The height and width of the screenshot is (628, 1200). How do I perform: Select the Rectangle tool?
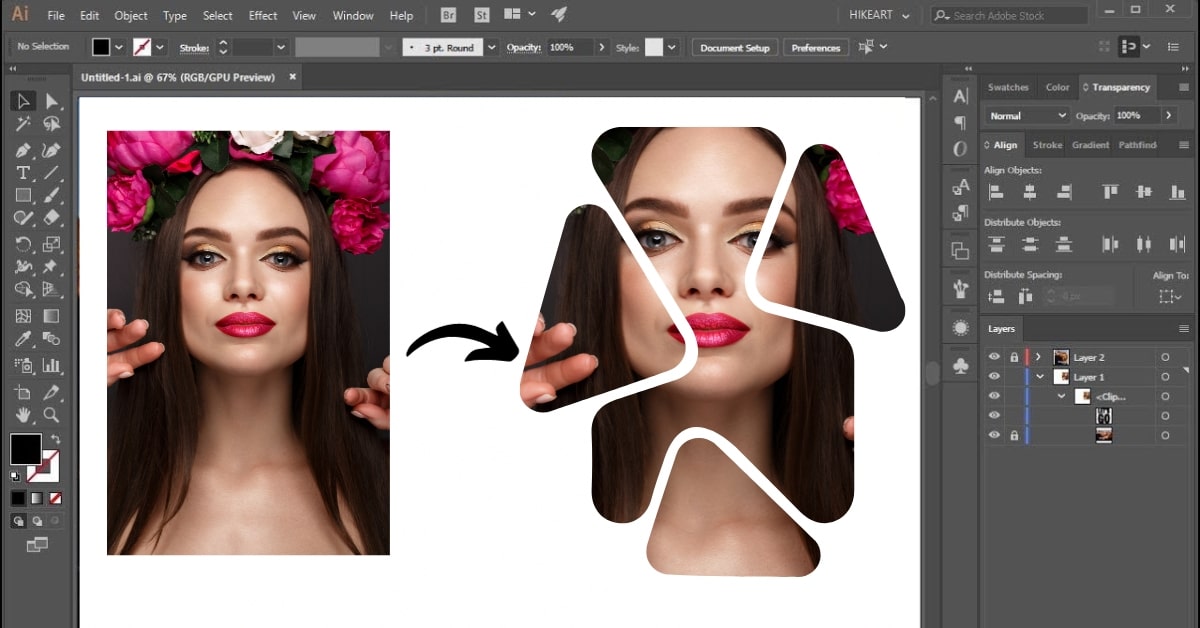coord(23,196)
